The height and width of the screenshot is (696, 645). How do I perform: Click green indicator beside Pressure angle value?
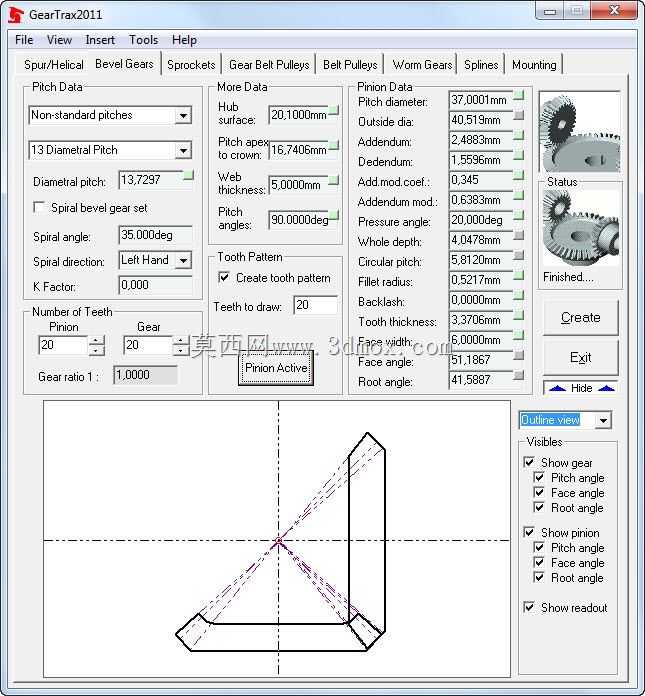(x=518, y=215)
